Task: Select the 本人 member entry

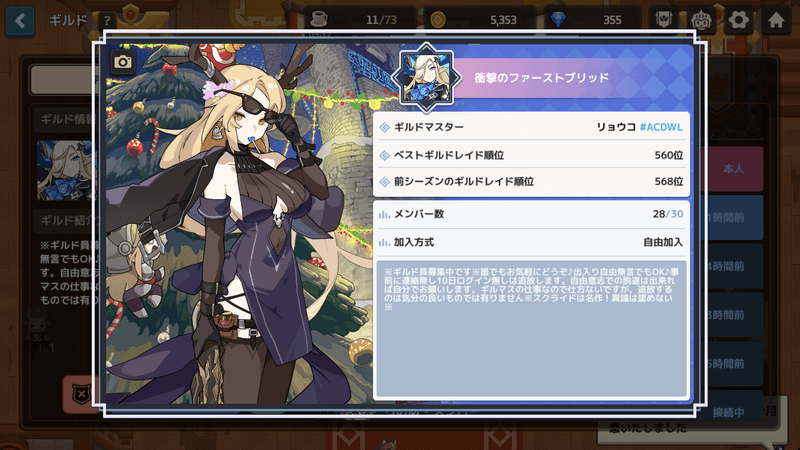Action: coord(733,169)
